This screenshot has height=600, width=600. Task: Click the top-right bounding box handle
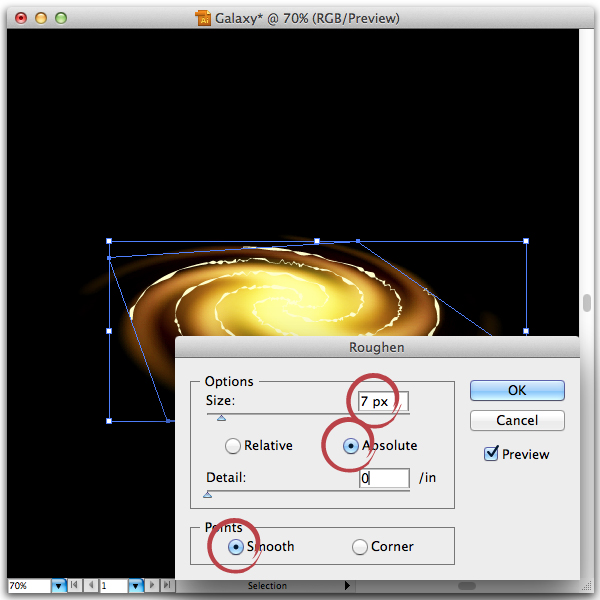pyautogui.click(x=526, y=241)
